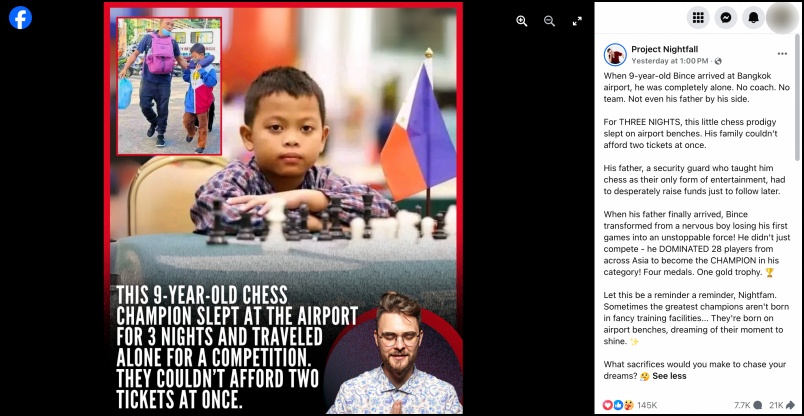Image resolution: width=804 pixels, height=416 pixels.
Task: Open the post options three-dot menu
Action: click(x=782, y=54)
